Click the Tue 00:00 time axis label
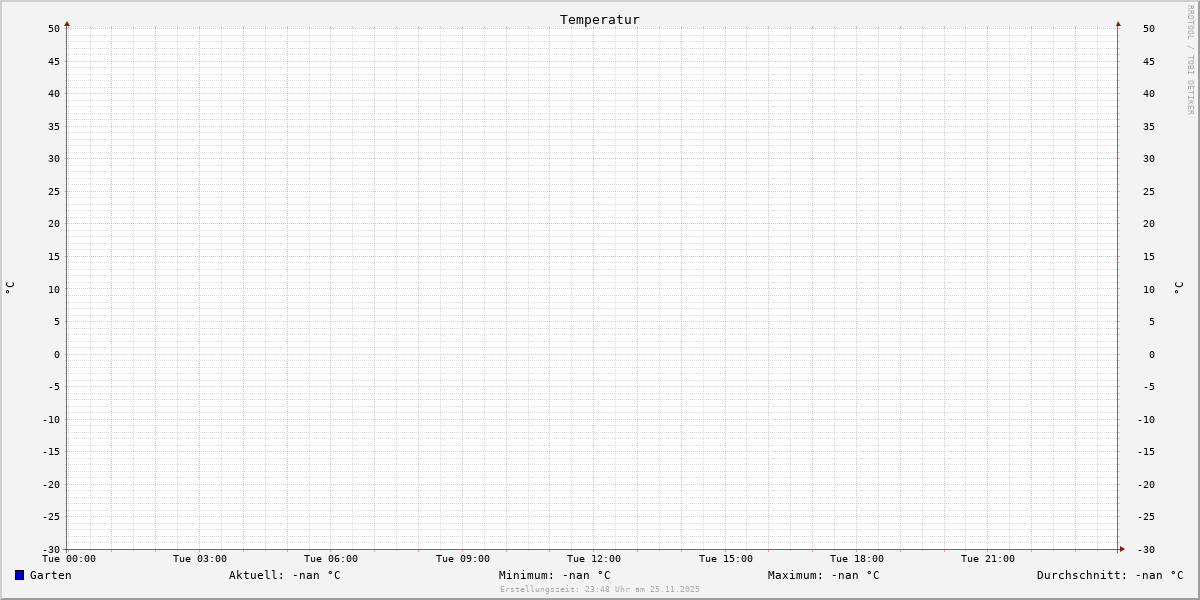This screenshot has height=600, width=1200. [68, 559]
